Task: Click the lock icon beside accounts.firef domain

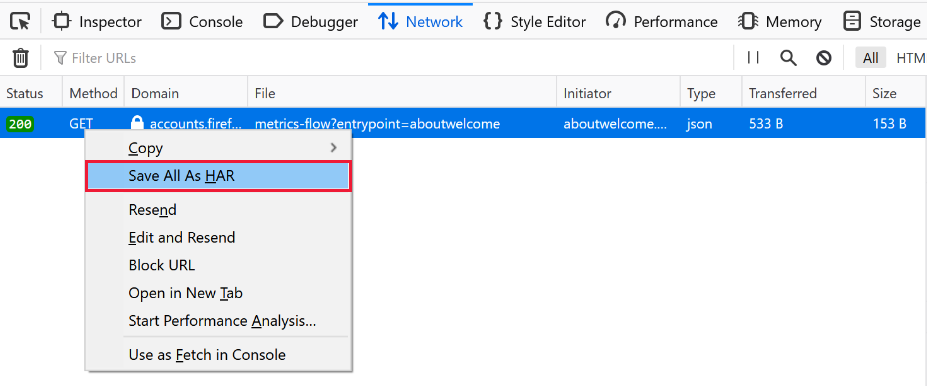Action: pos(137,124)
